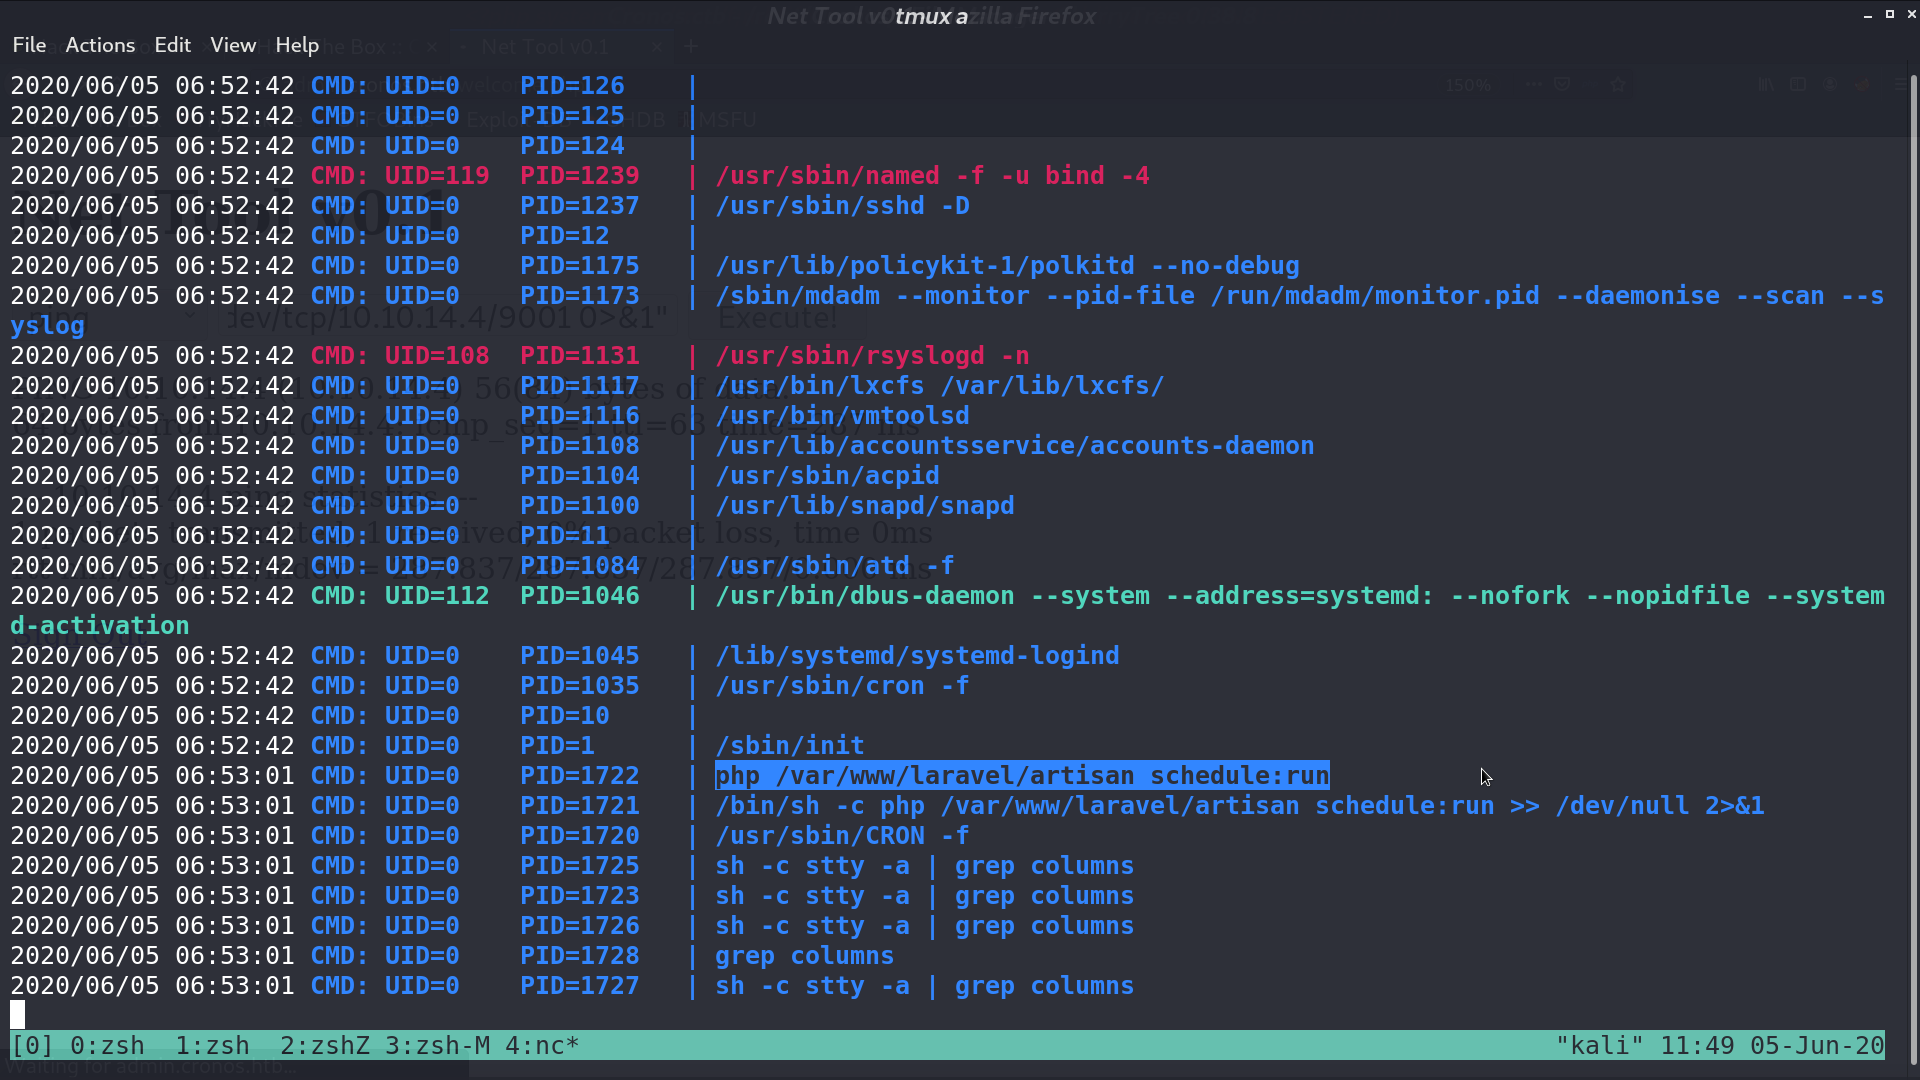Image resolution: width=1920 pixels, height=1080 pixels.
Task: Open the View menu
Action: point(233,45)
